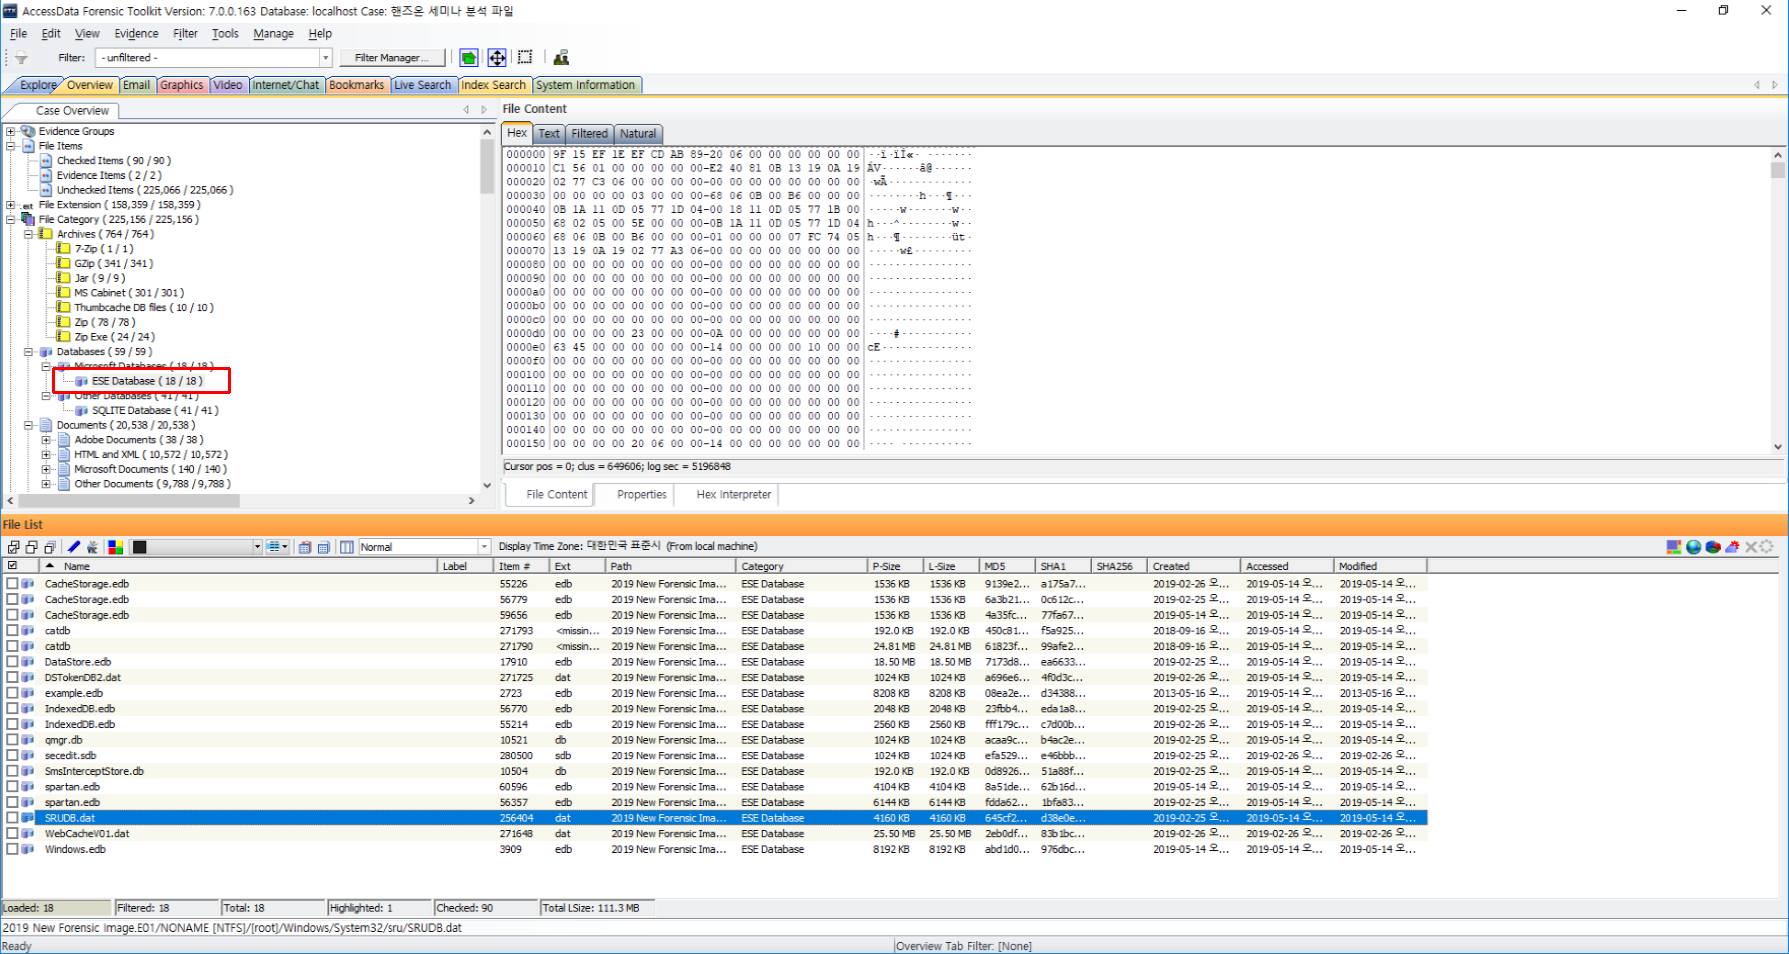Screen dimensions: 1789x954
Task: Click the green folder icon in the filter toolbar
Action: 468,58
